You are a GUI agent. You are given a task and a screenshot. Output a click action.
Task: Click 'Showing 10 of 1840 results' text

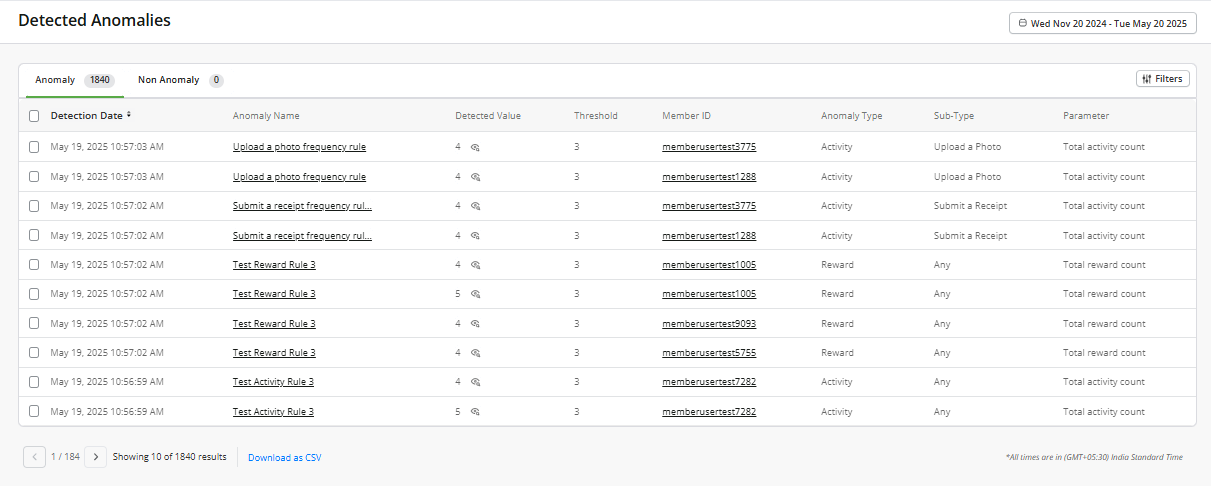click(x=169, y=457)
